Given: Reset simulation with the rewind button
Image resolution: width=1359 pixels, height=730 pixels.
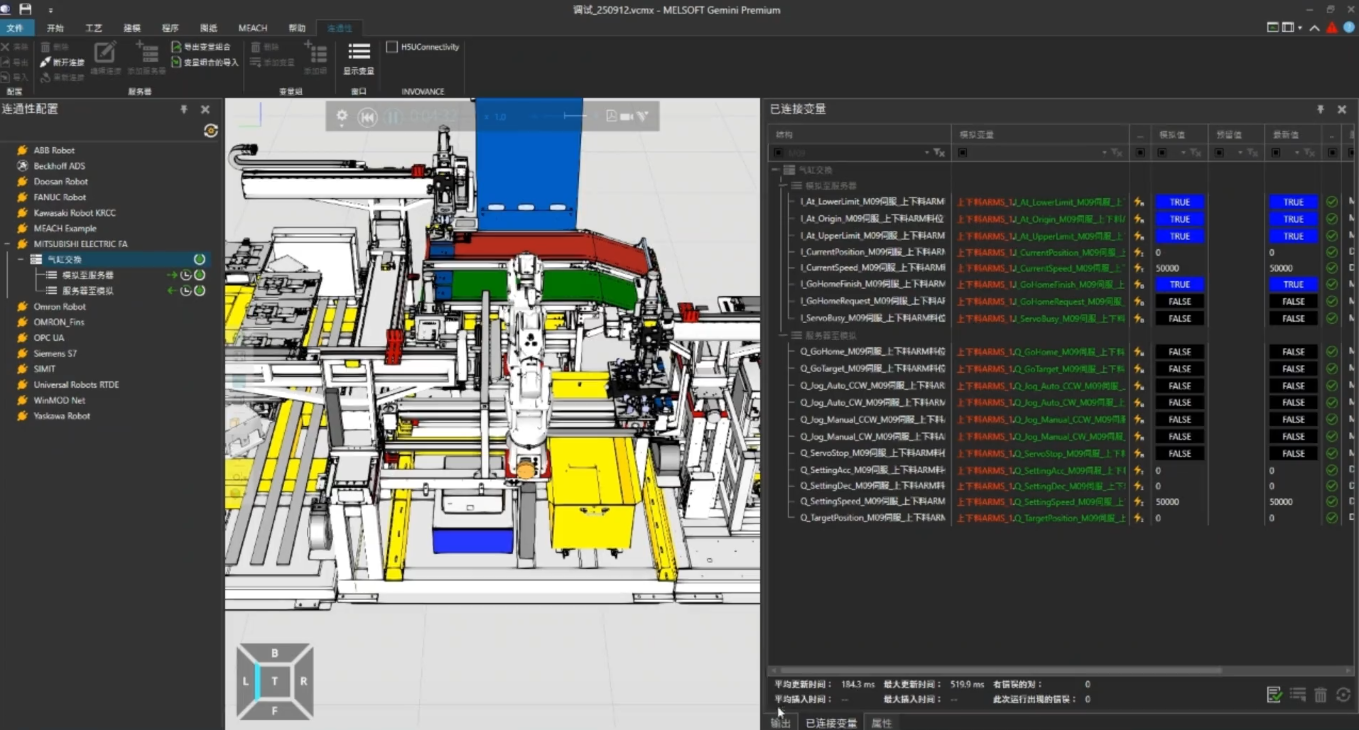Looking at the screenshot, I should (368, 117).
